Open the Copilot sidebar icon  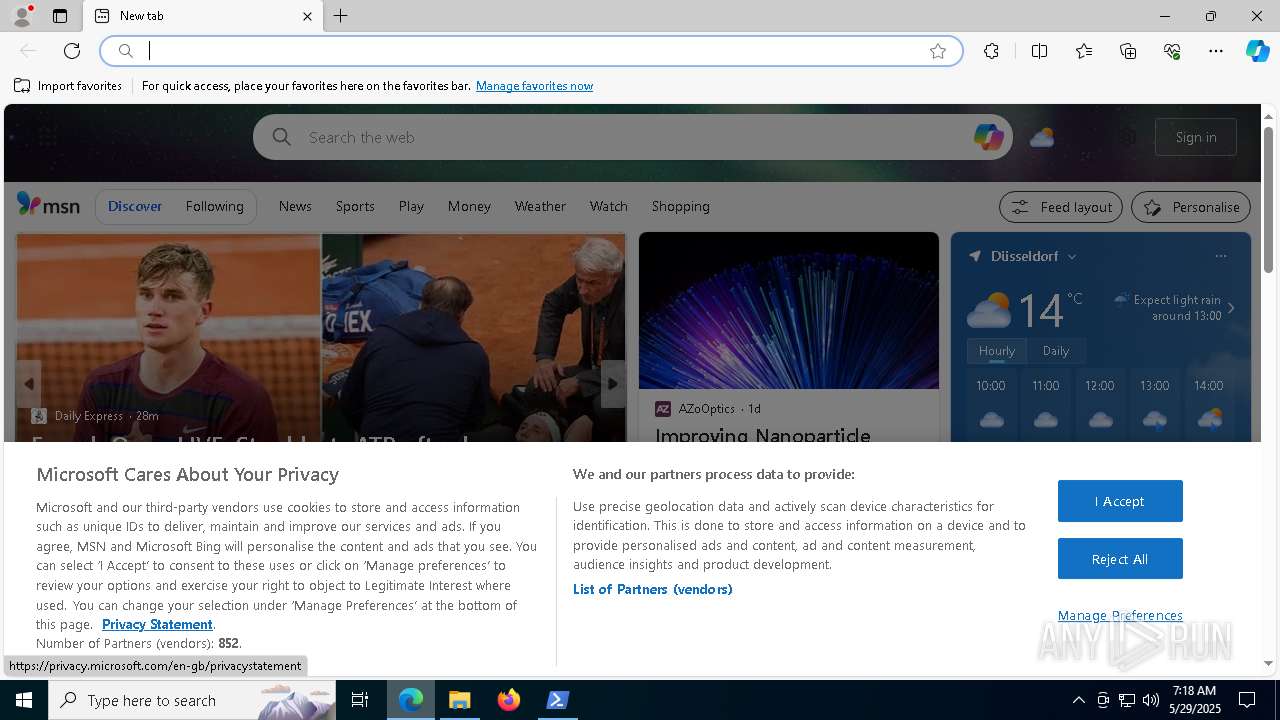(x=1257, y=51)
